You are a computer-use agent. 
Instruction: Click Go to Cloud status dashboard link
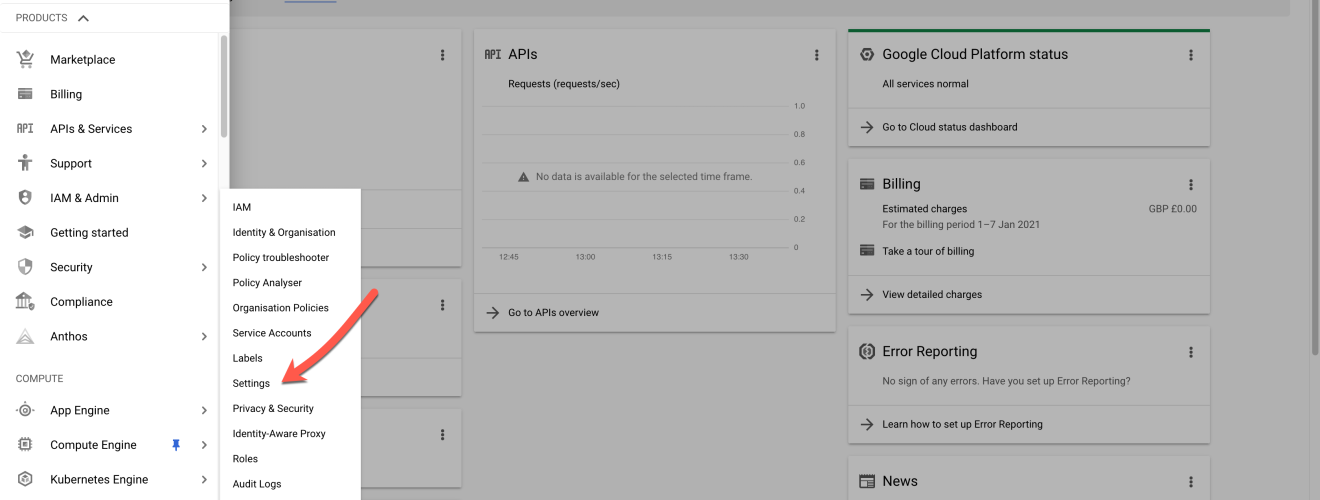[x=949, y=127]
